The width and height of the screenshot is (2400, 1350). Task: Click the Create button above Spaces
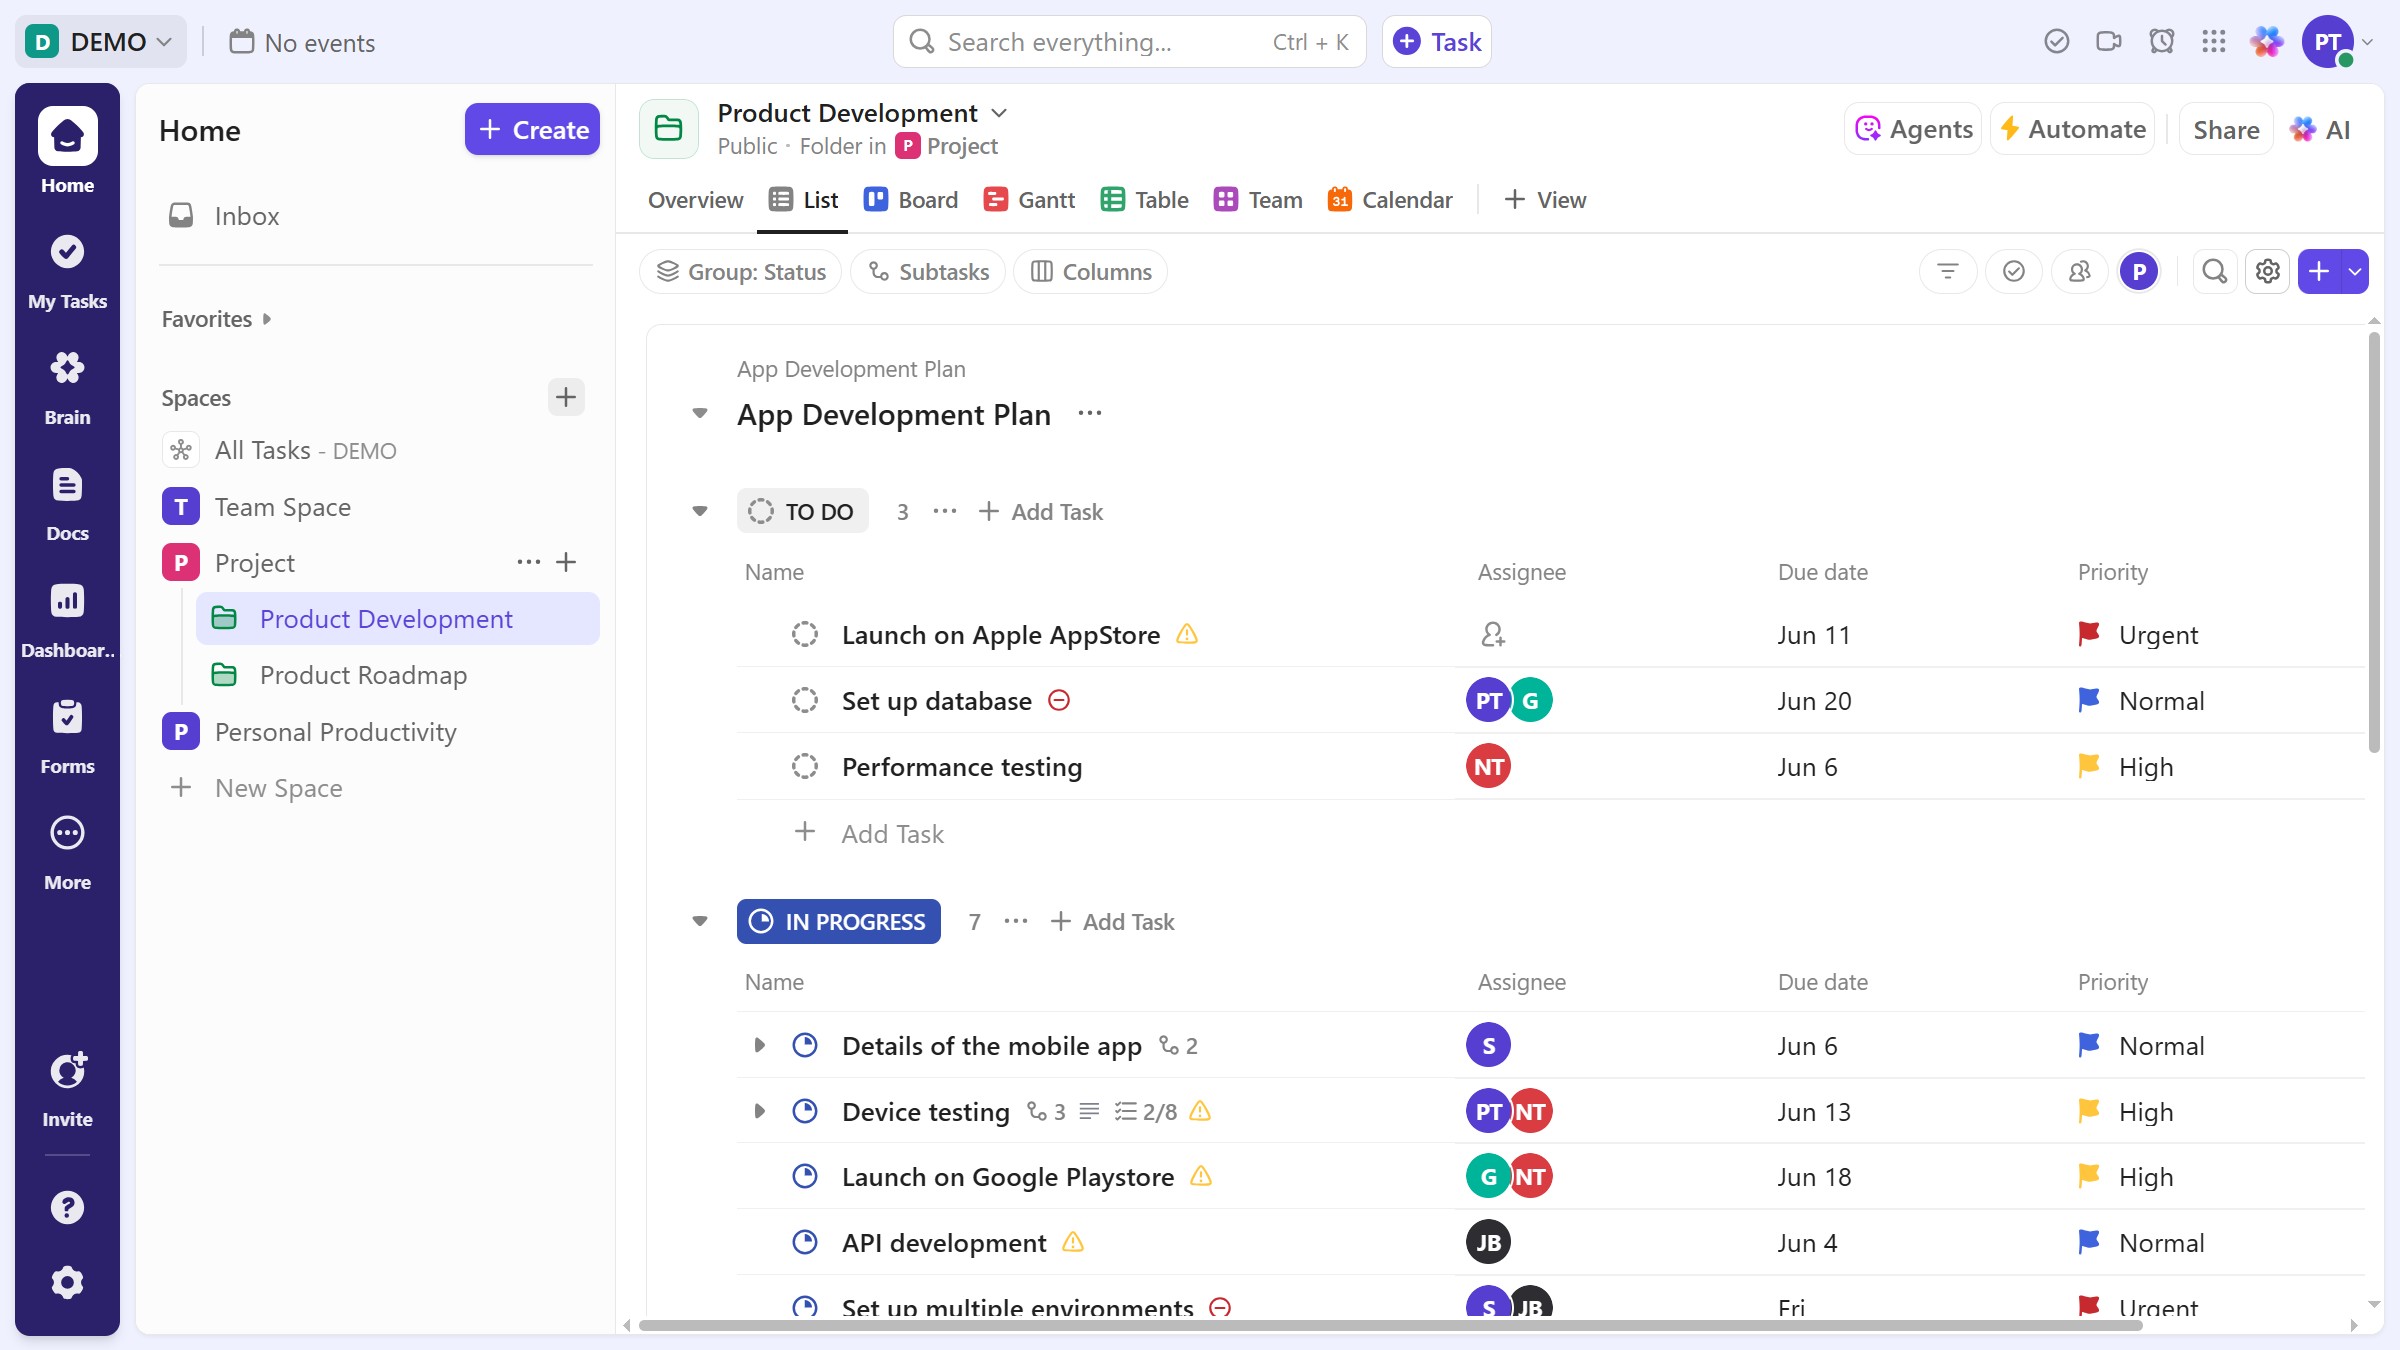532,129
